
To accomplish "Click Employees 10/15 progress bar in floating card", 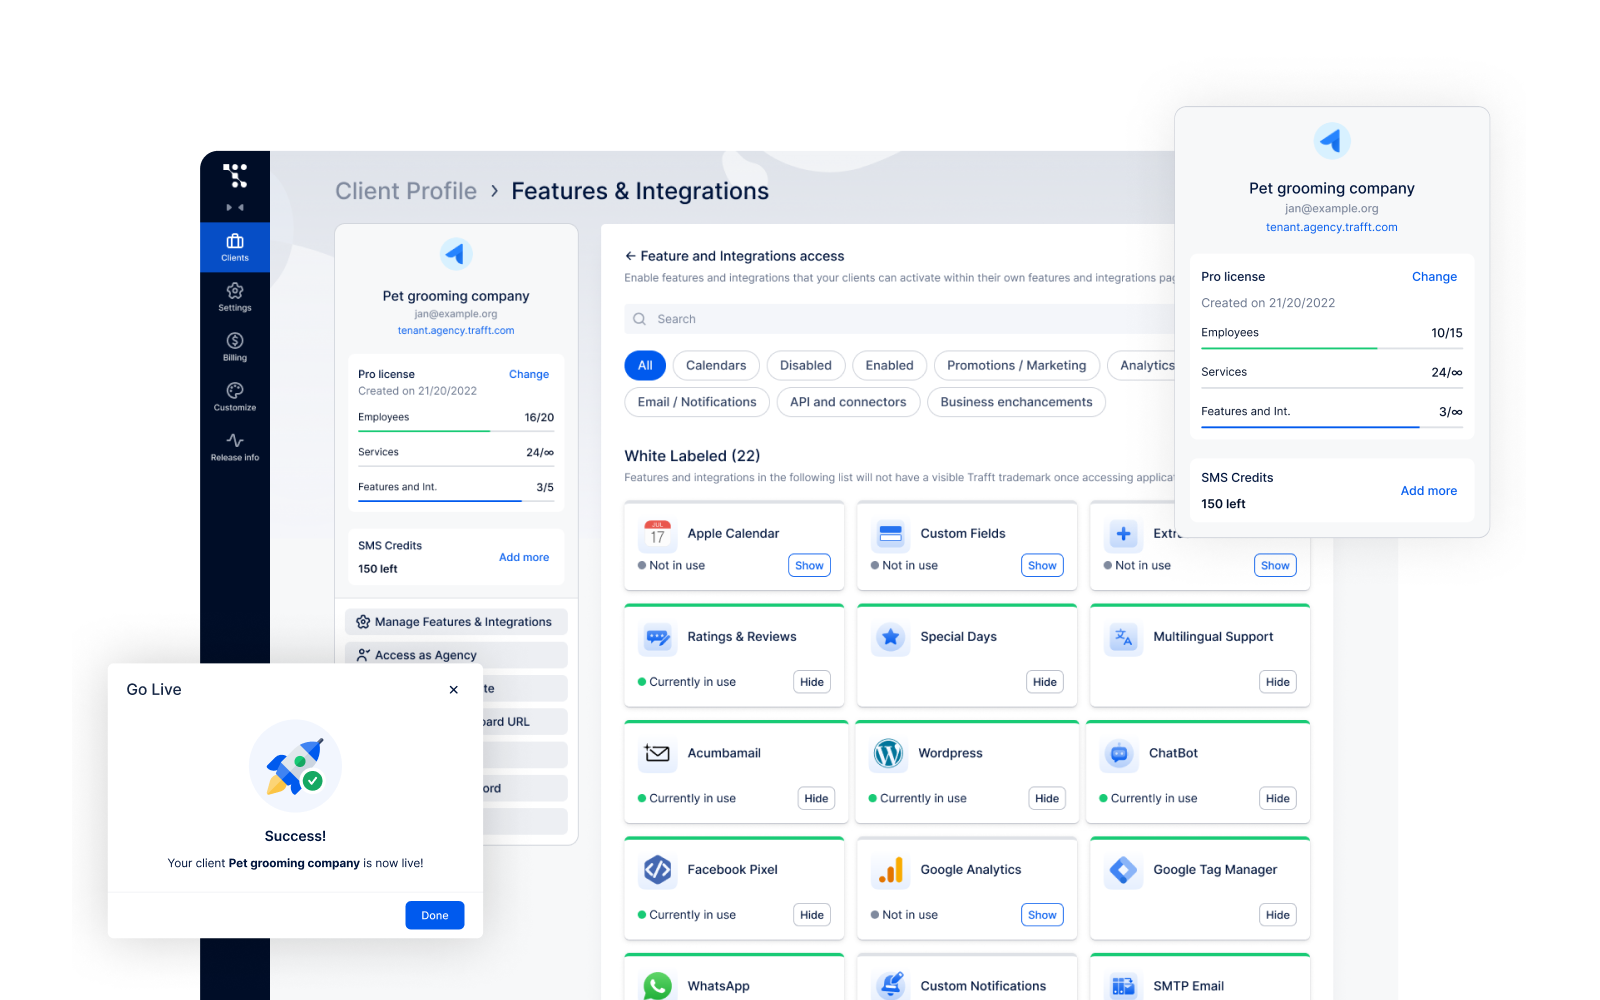I will (1332, 348).
